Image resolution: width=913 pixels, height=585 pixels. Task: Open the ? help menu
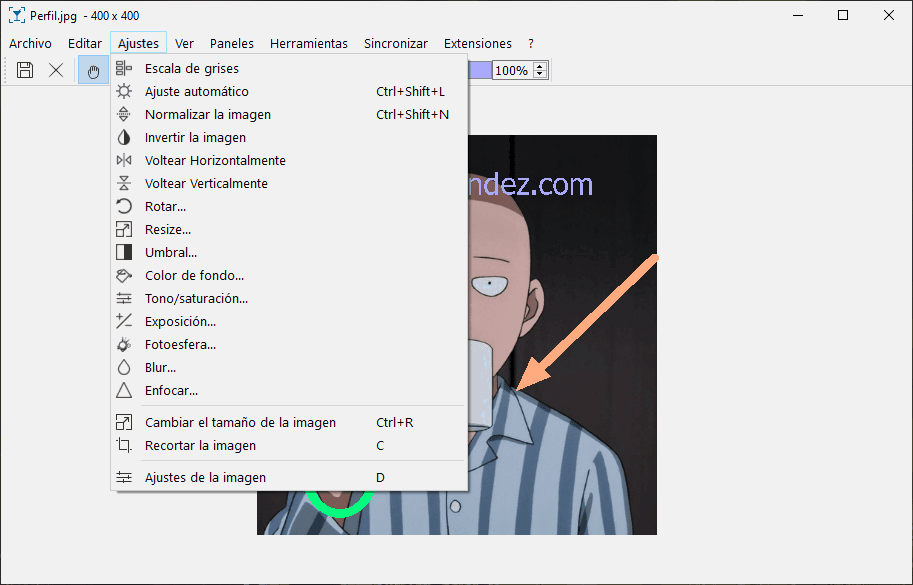tap(530, 44)
